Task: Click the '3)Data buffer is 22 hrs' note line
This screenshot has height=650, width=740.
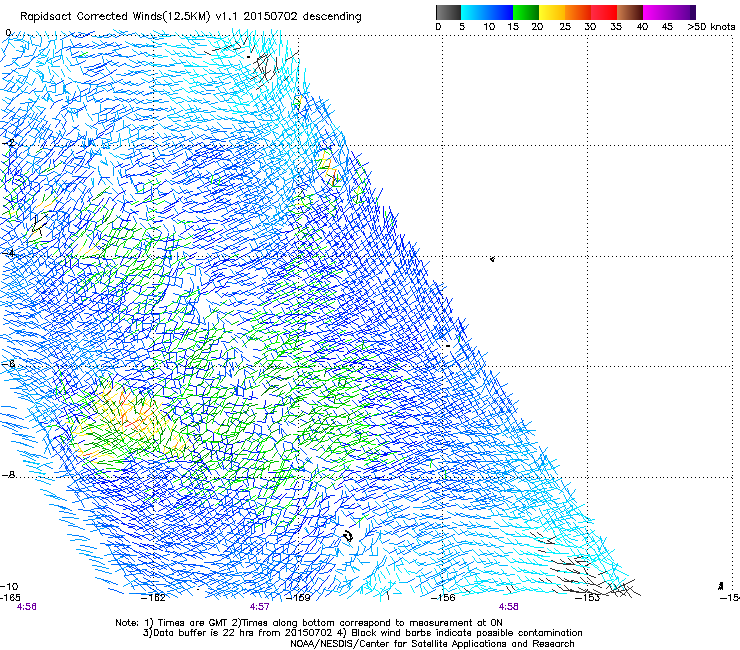Action: pyautogui.click(x=362, y=633)
